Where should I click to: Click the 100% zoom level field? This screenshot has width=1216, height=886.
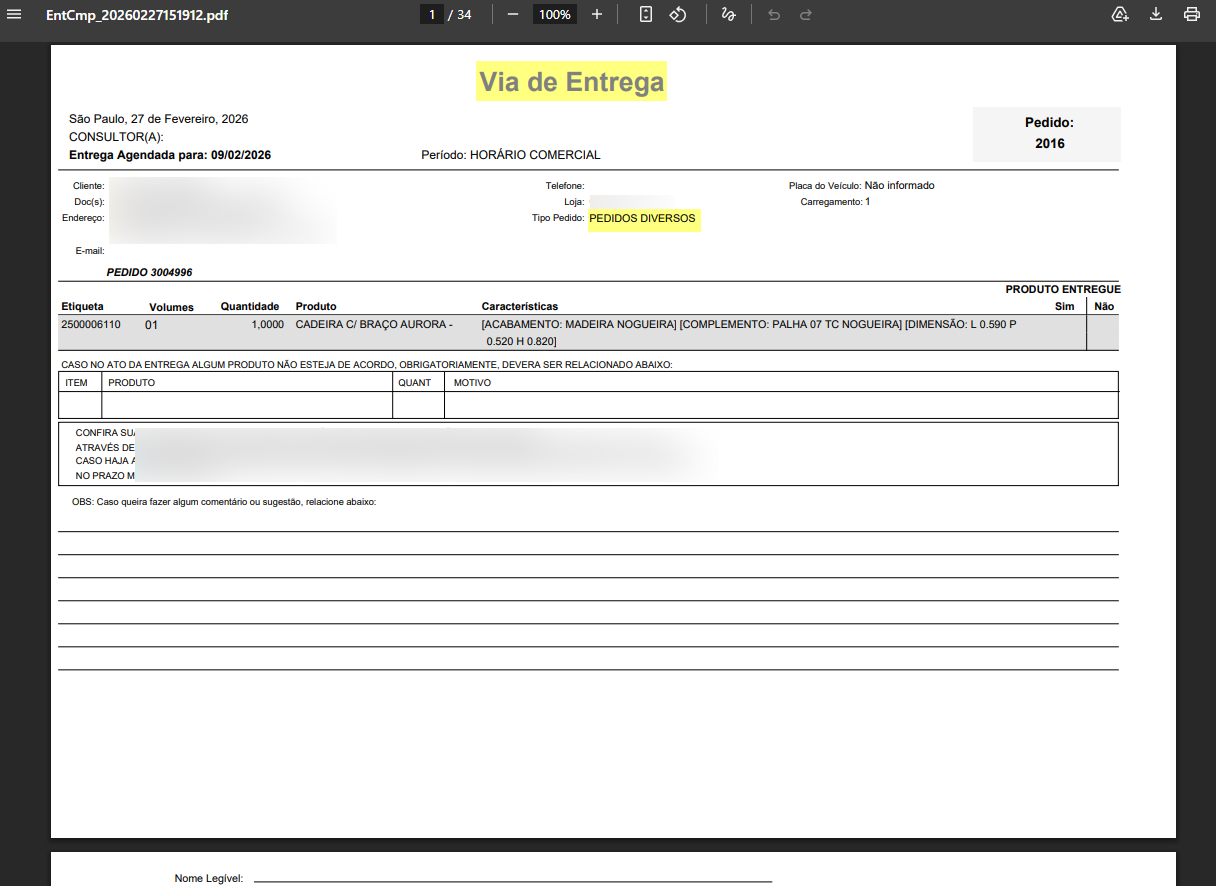[554, 15]
